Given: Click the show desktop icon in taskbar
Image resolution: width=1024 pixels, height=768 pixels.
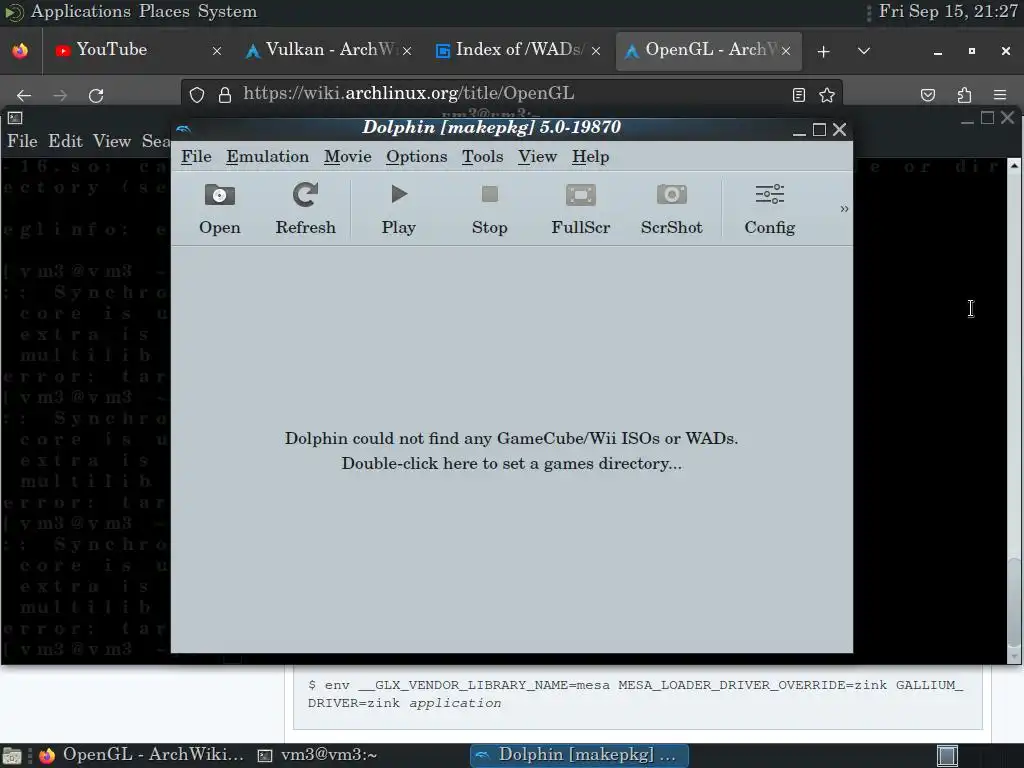Looking at the screenshot, I should [12, 756].
